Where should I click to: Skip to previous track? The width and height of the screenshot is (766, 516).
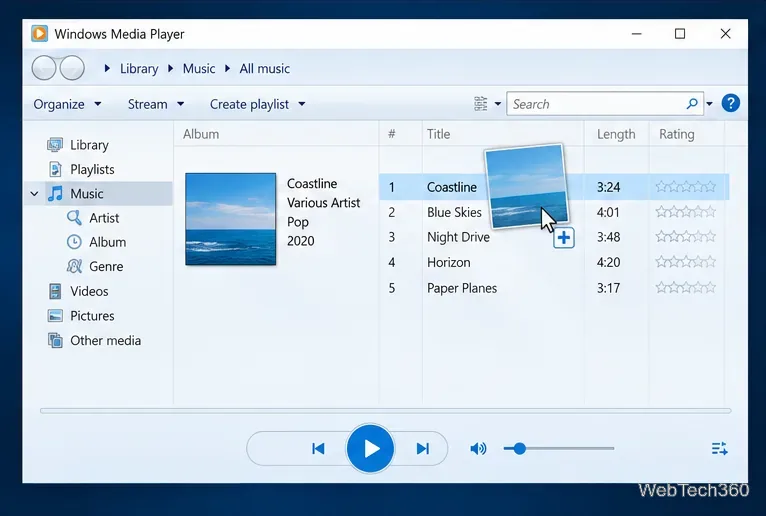318,448
